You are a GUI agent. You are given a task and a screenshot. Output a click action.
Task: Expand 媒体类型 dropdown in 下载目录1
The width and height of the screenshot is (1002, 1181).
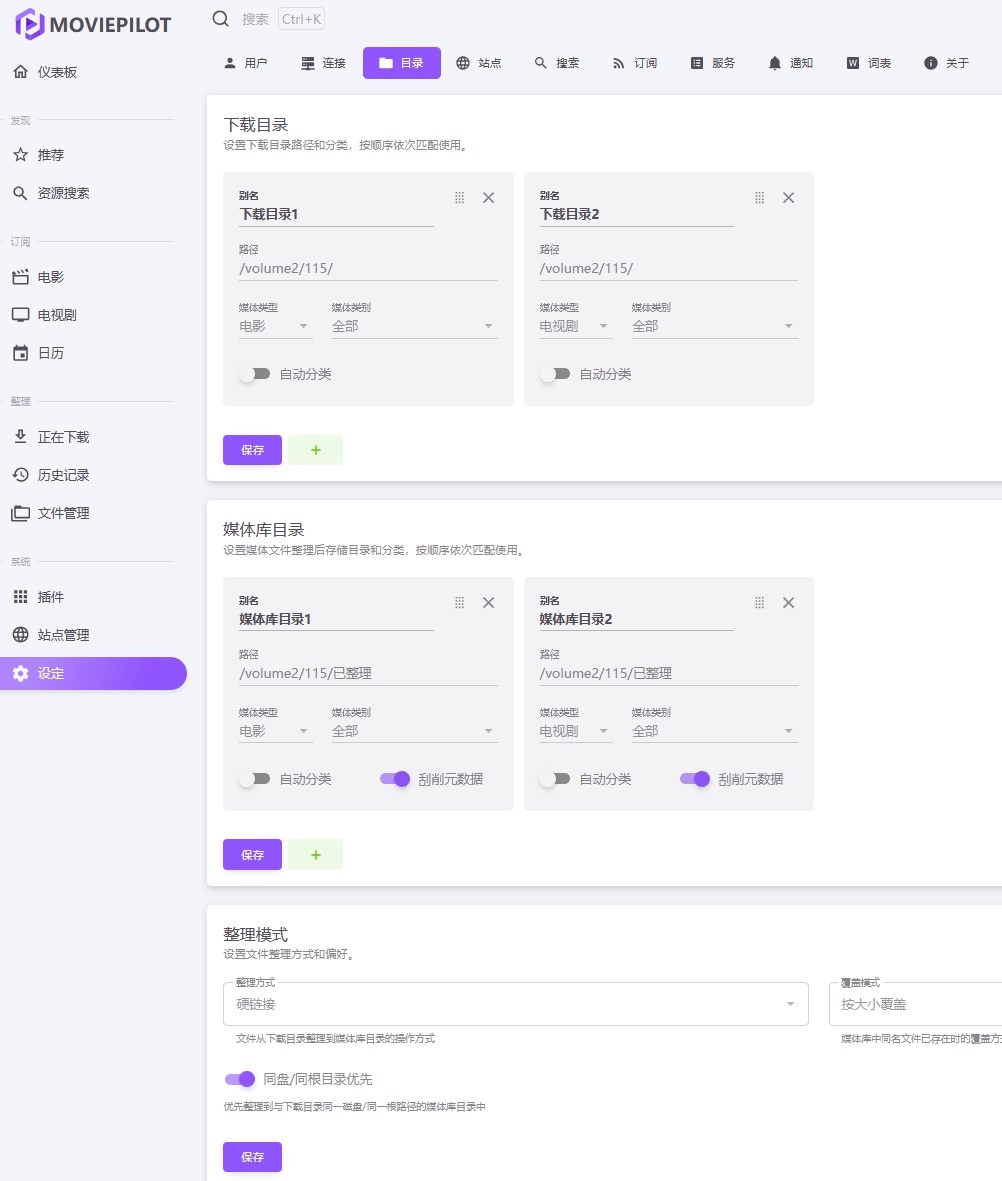275,326
